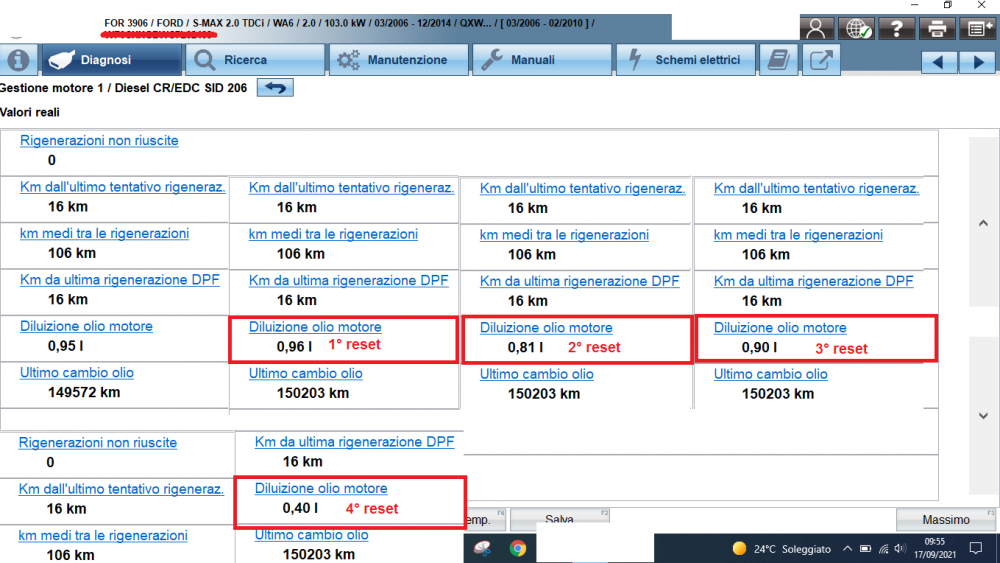Go to previous page with left arrow
Viewport: 1000px width, 563px height.
pos(938,62)
